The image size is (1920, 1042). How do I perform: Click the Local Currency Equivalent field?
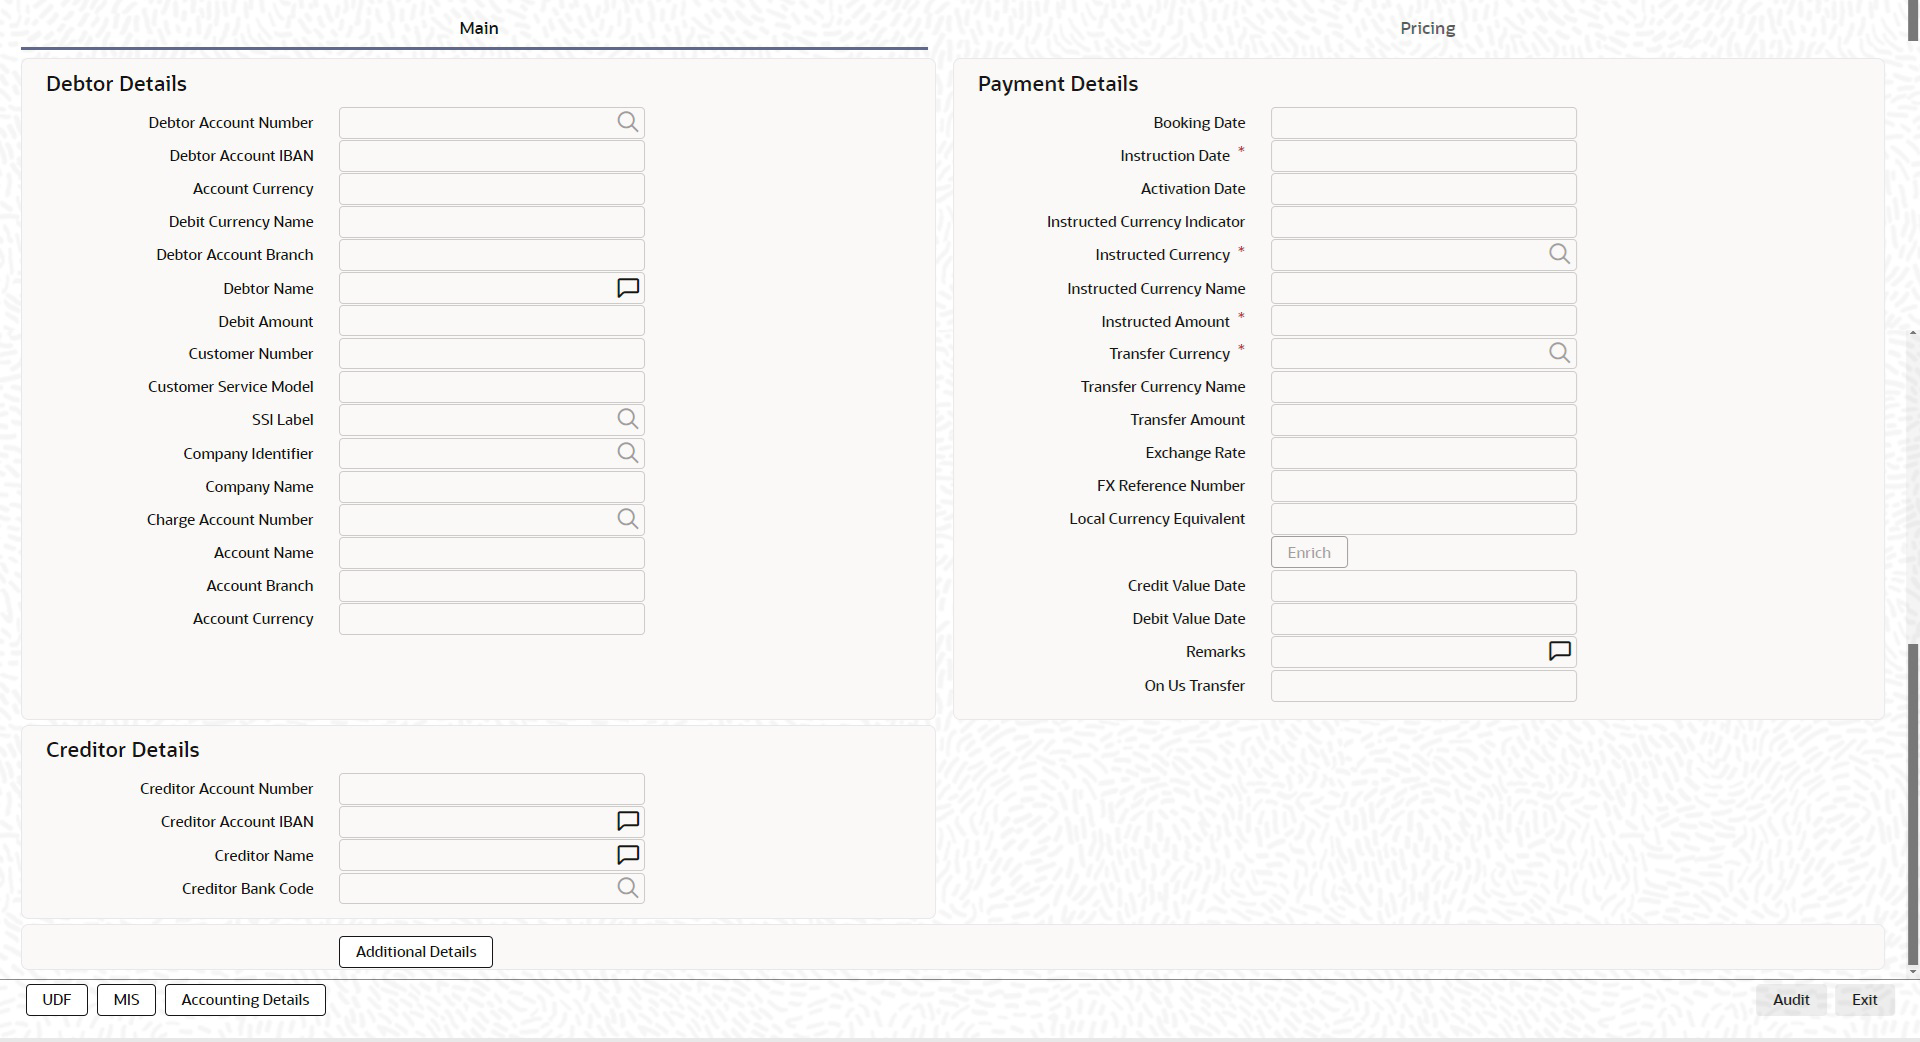1424,519
